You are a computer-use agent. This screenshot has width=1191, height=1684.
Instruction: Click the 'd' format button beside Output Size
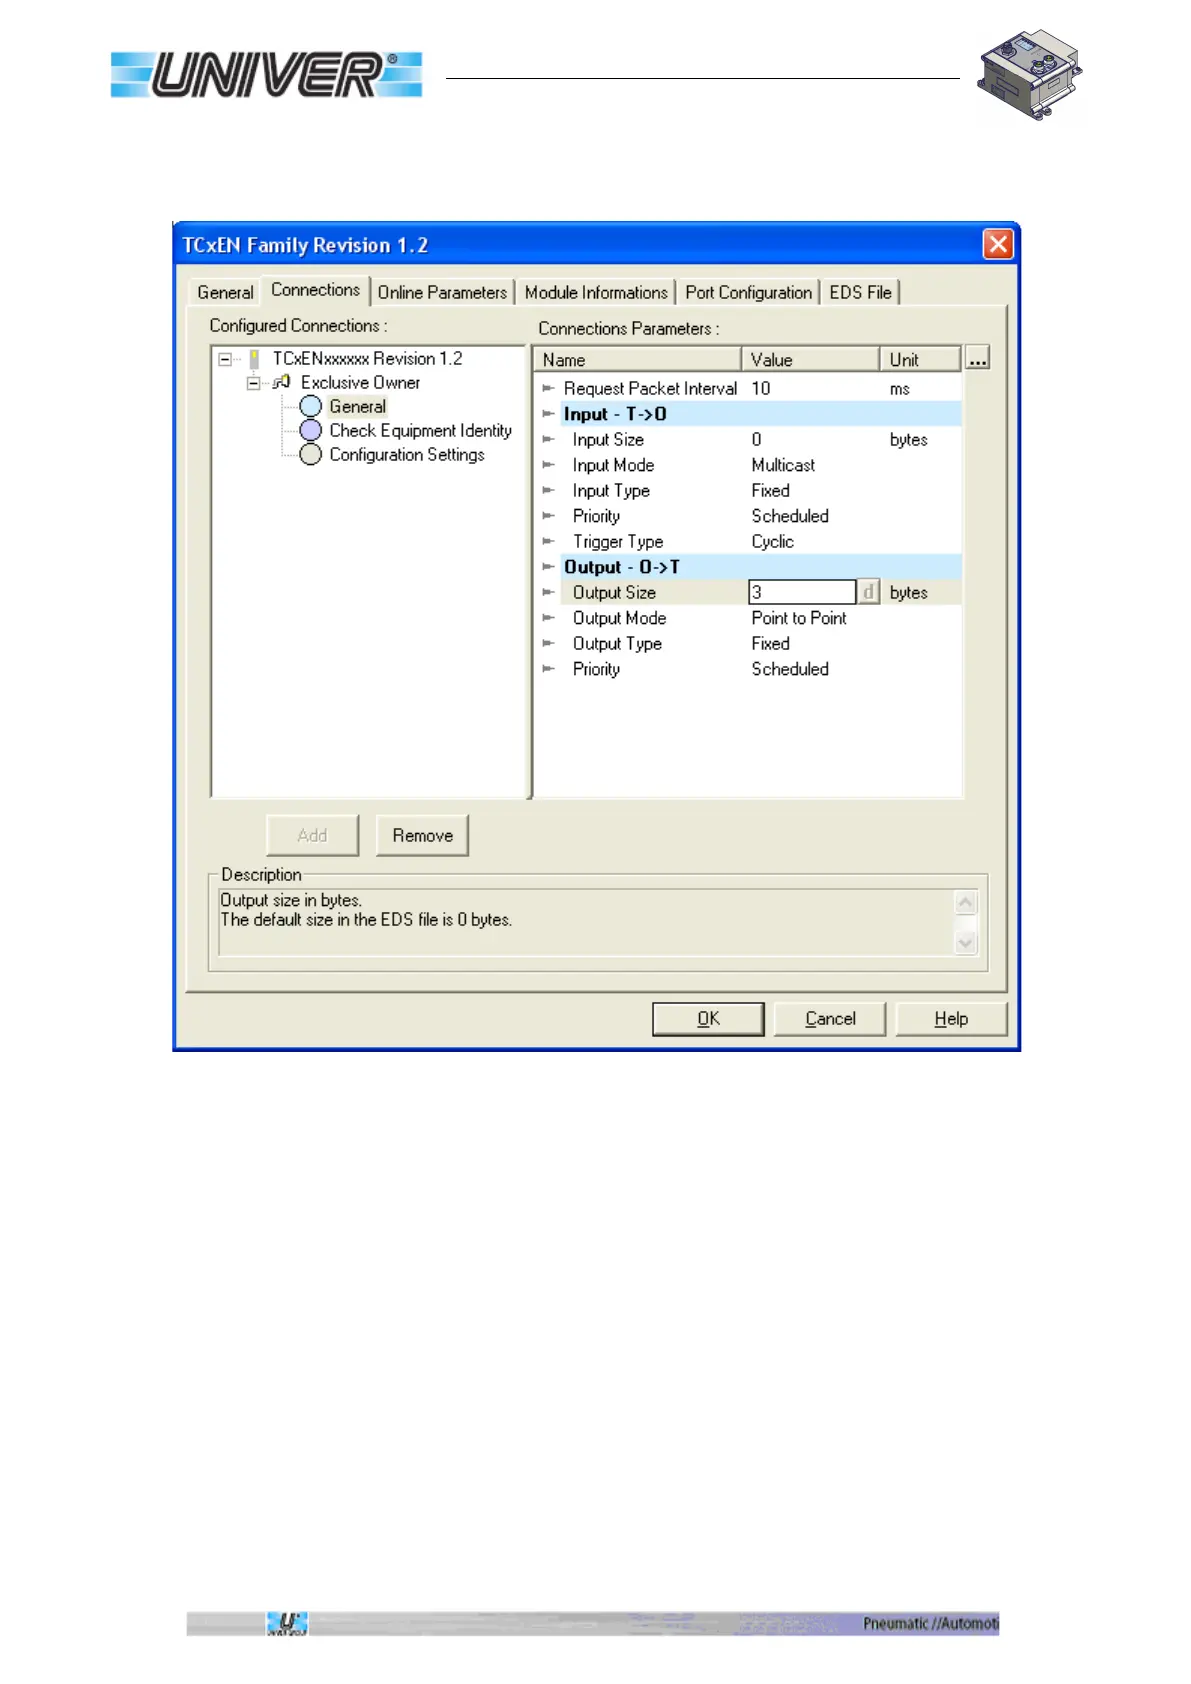(868, 592)
